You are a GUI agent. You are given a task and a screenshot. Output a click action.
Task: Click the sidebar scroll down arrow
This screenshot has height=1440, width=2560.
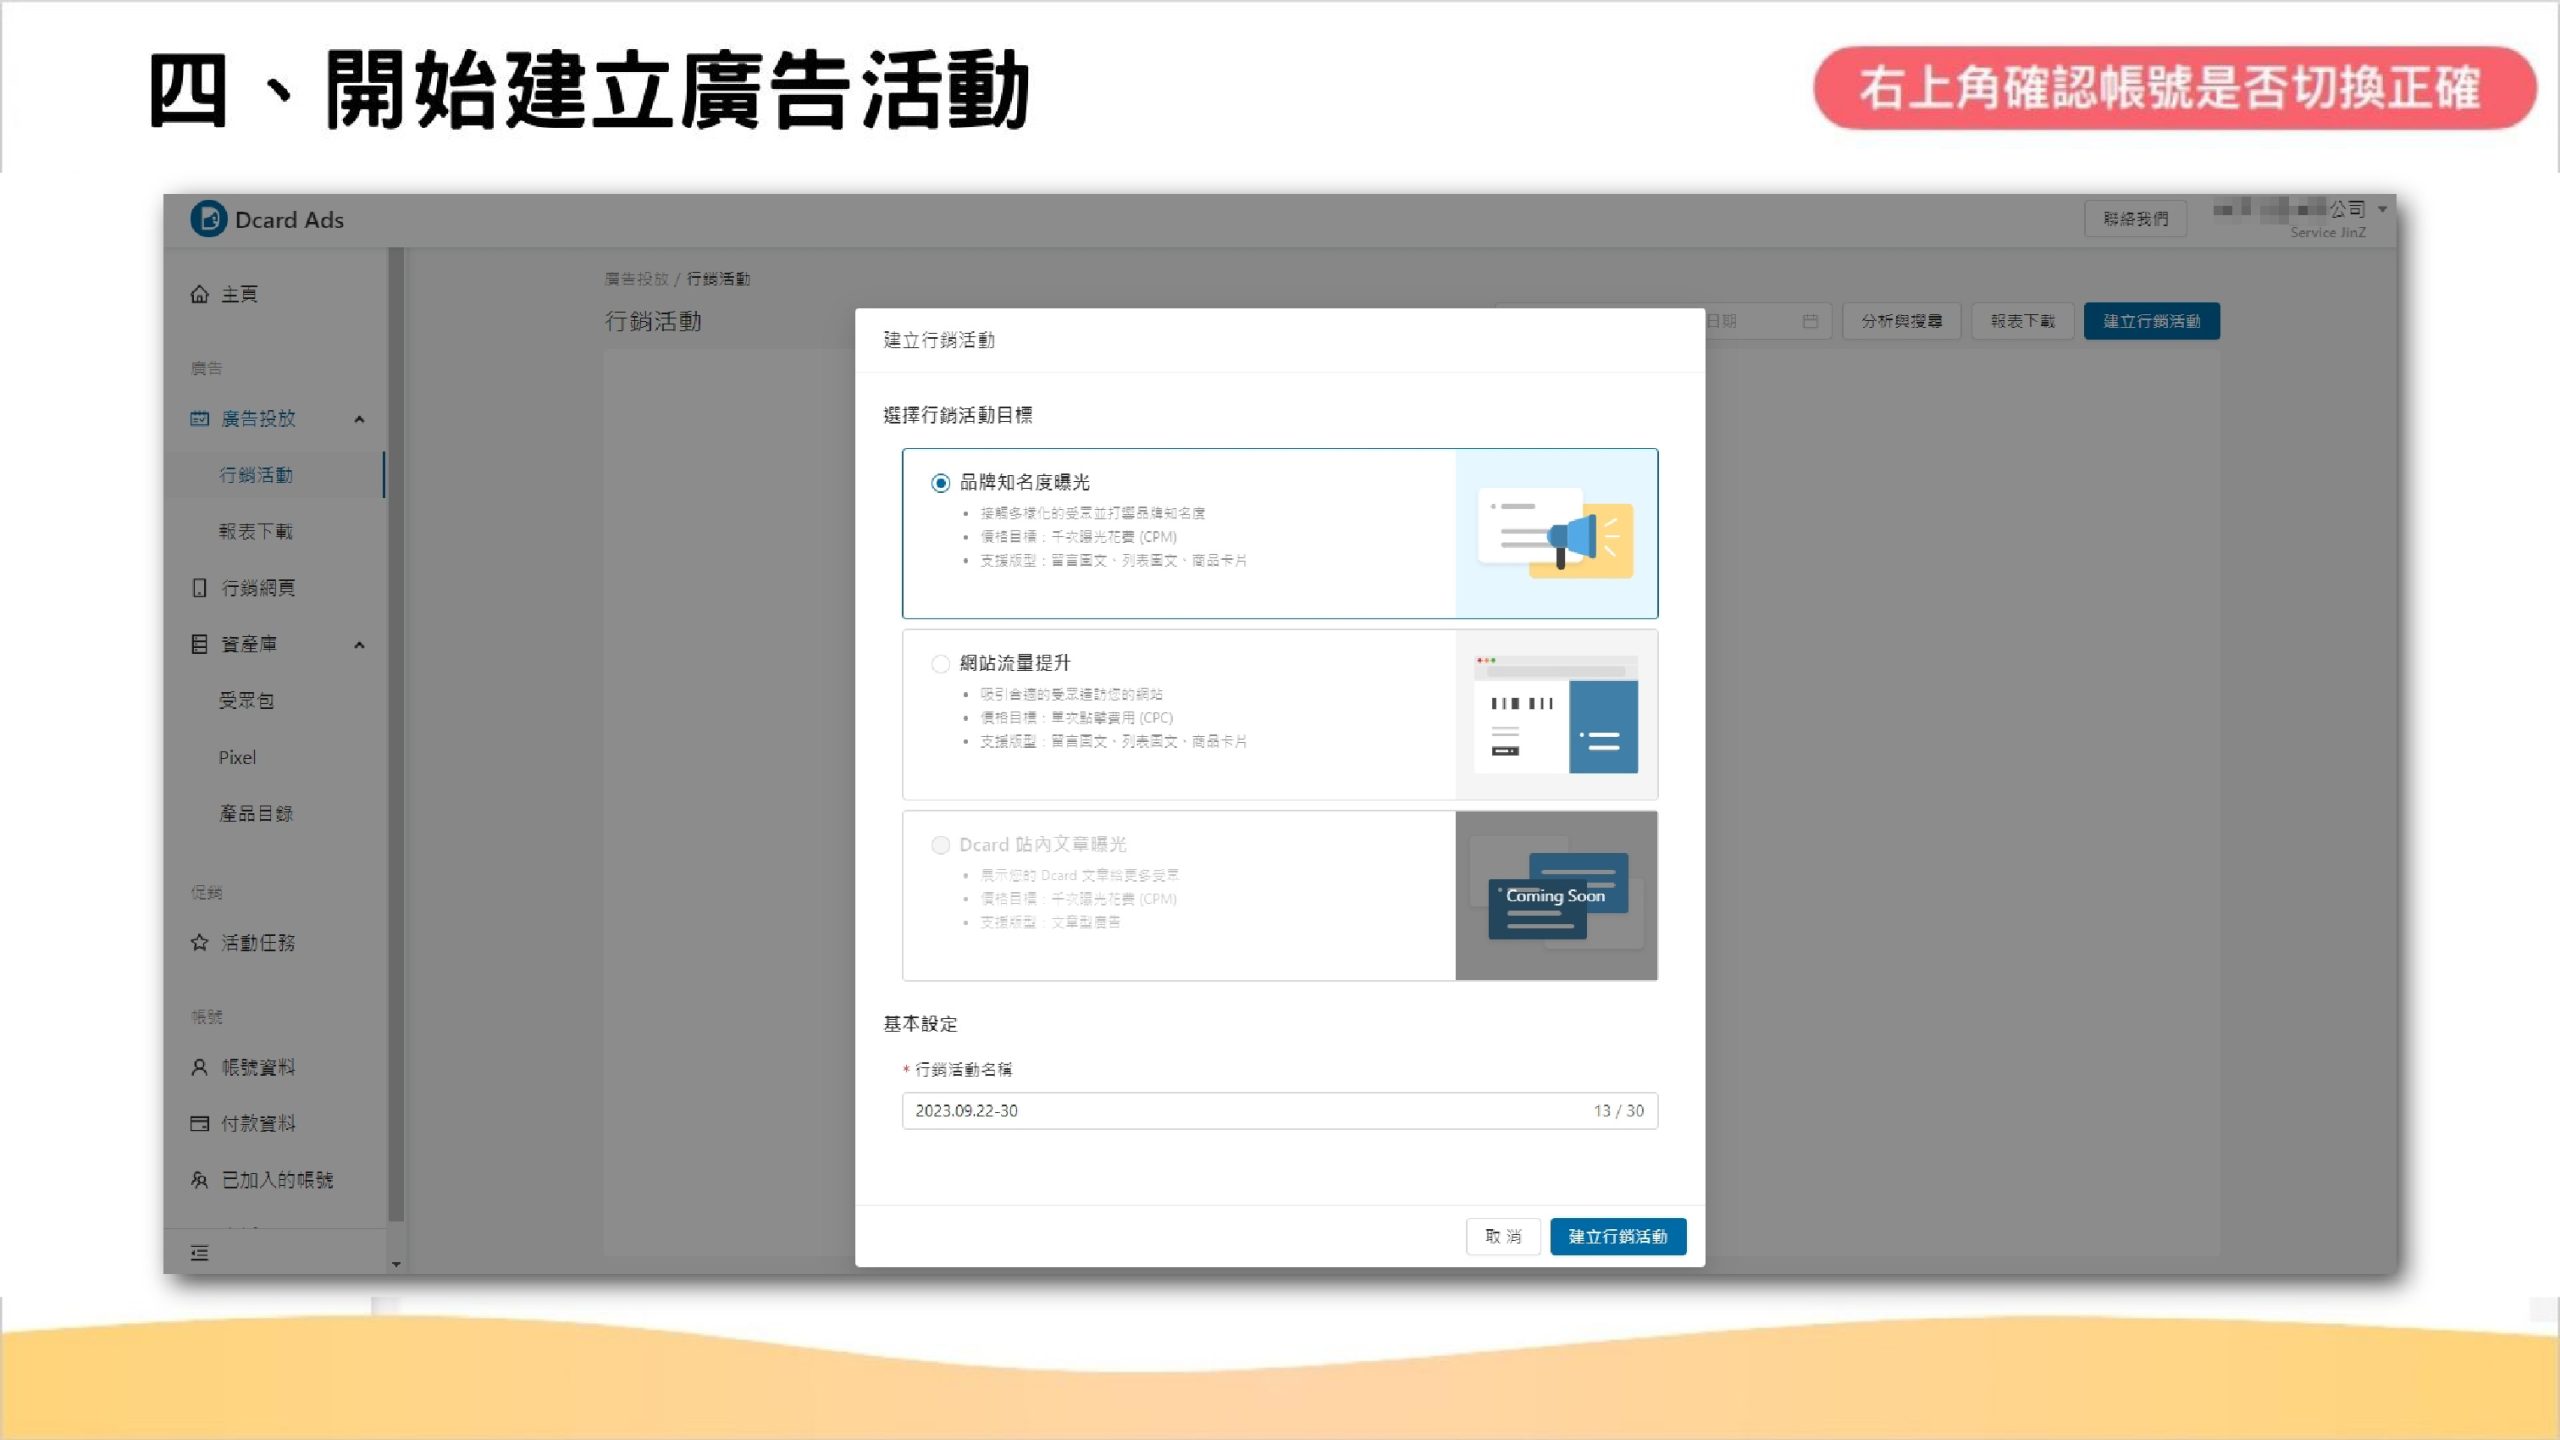[396, 1264]
